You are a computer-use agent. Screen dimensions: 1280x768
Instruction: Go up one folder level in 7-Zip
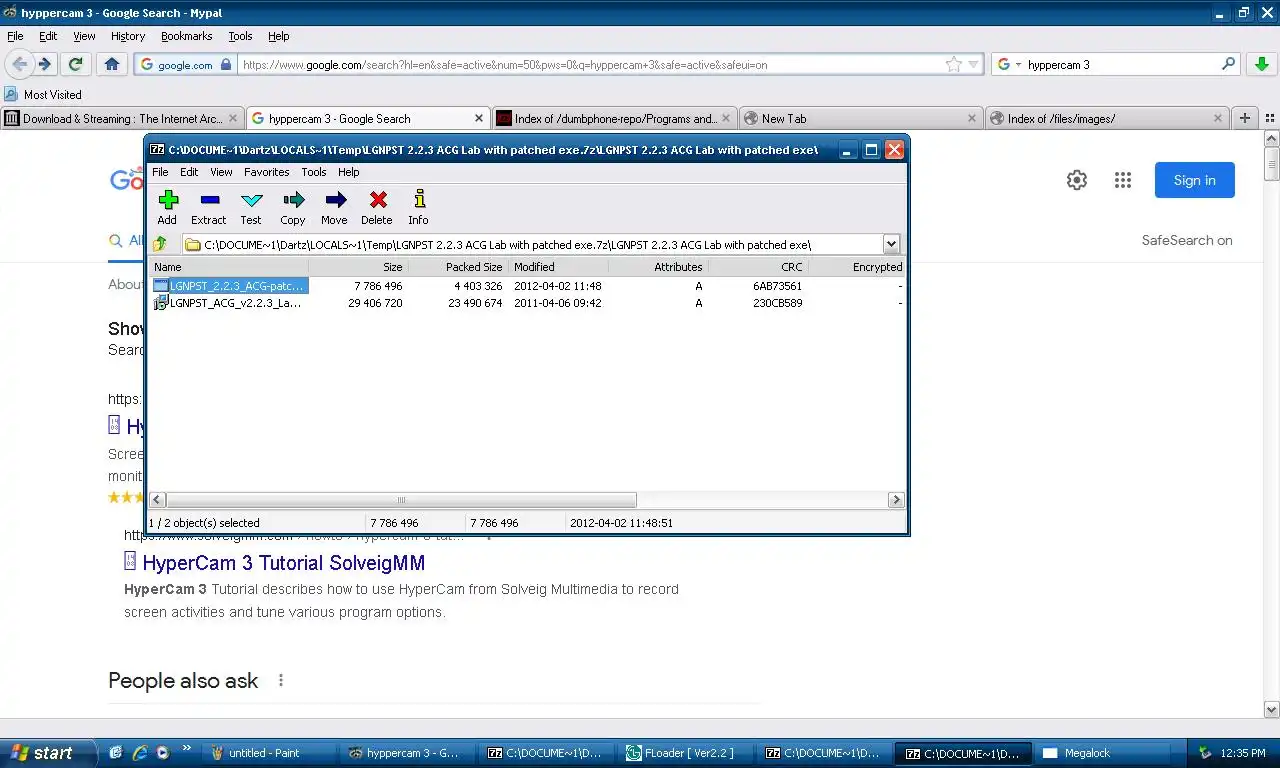[x=160, y=244]
